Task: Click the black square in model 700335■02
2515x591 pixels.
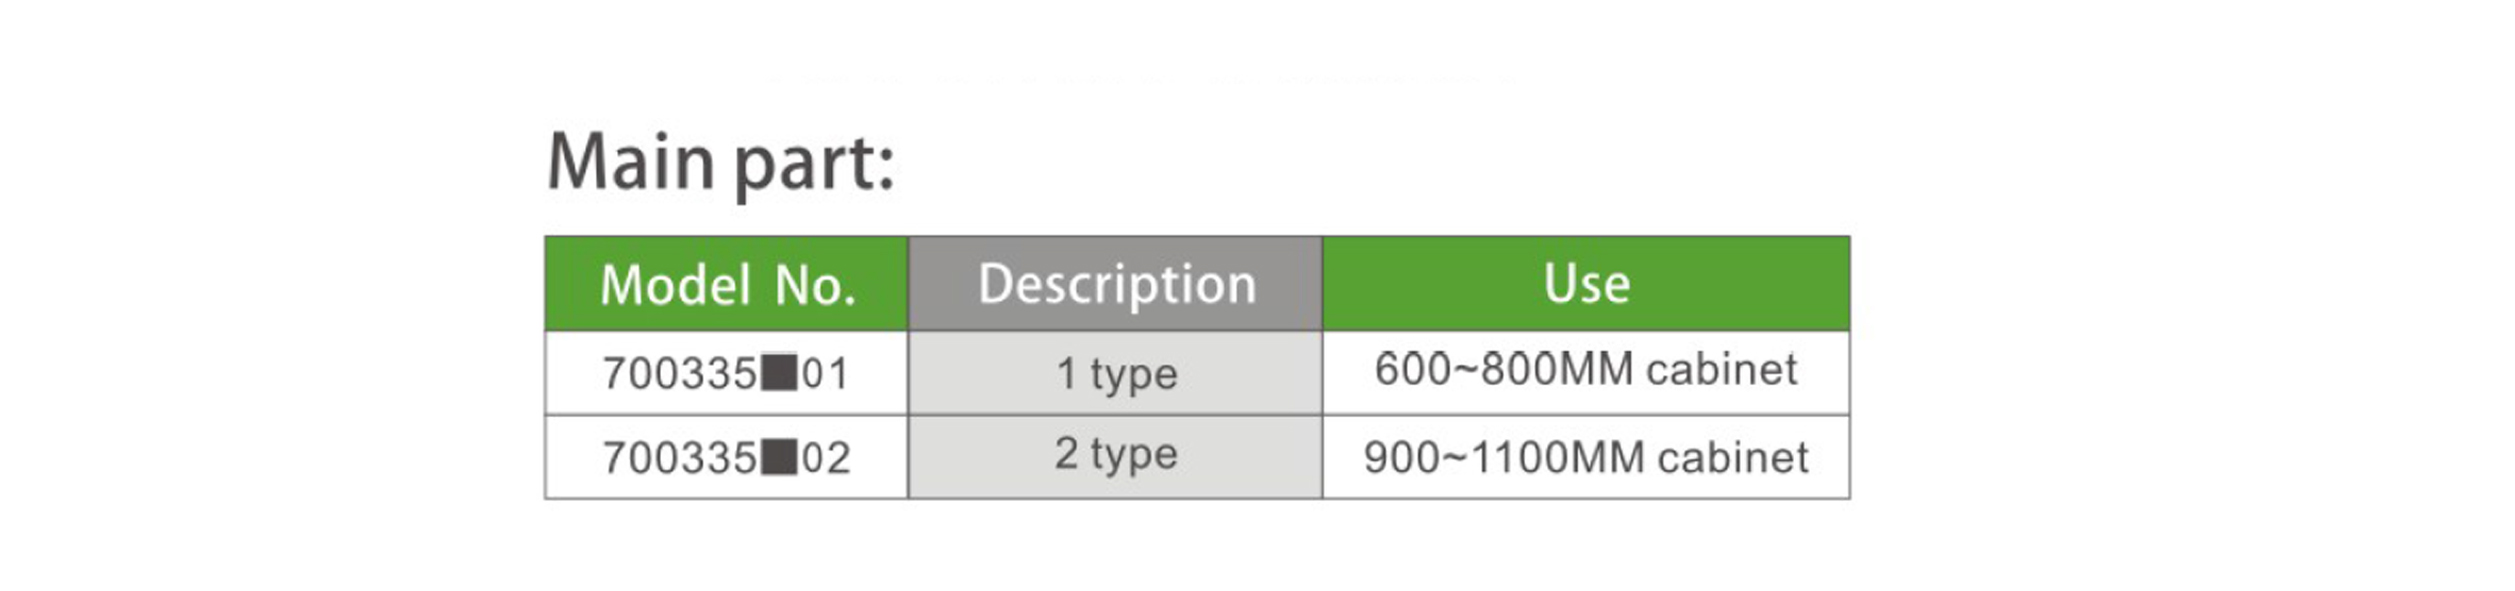Action: 779,457
